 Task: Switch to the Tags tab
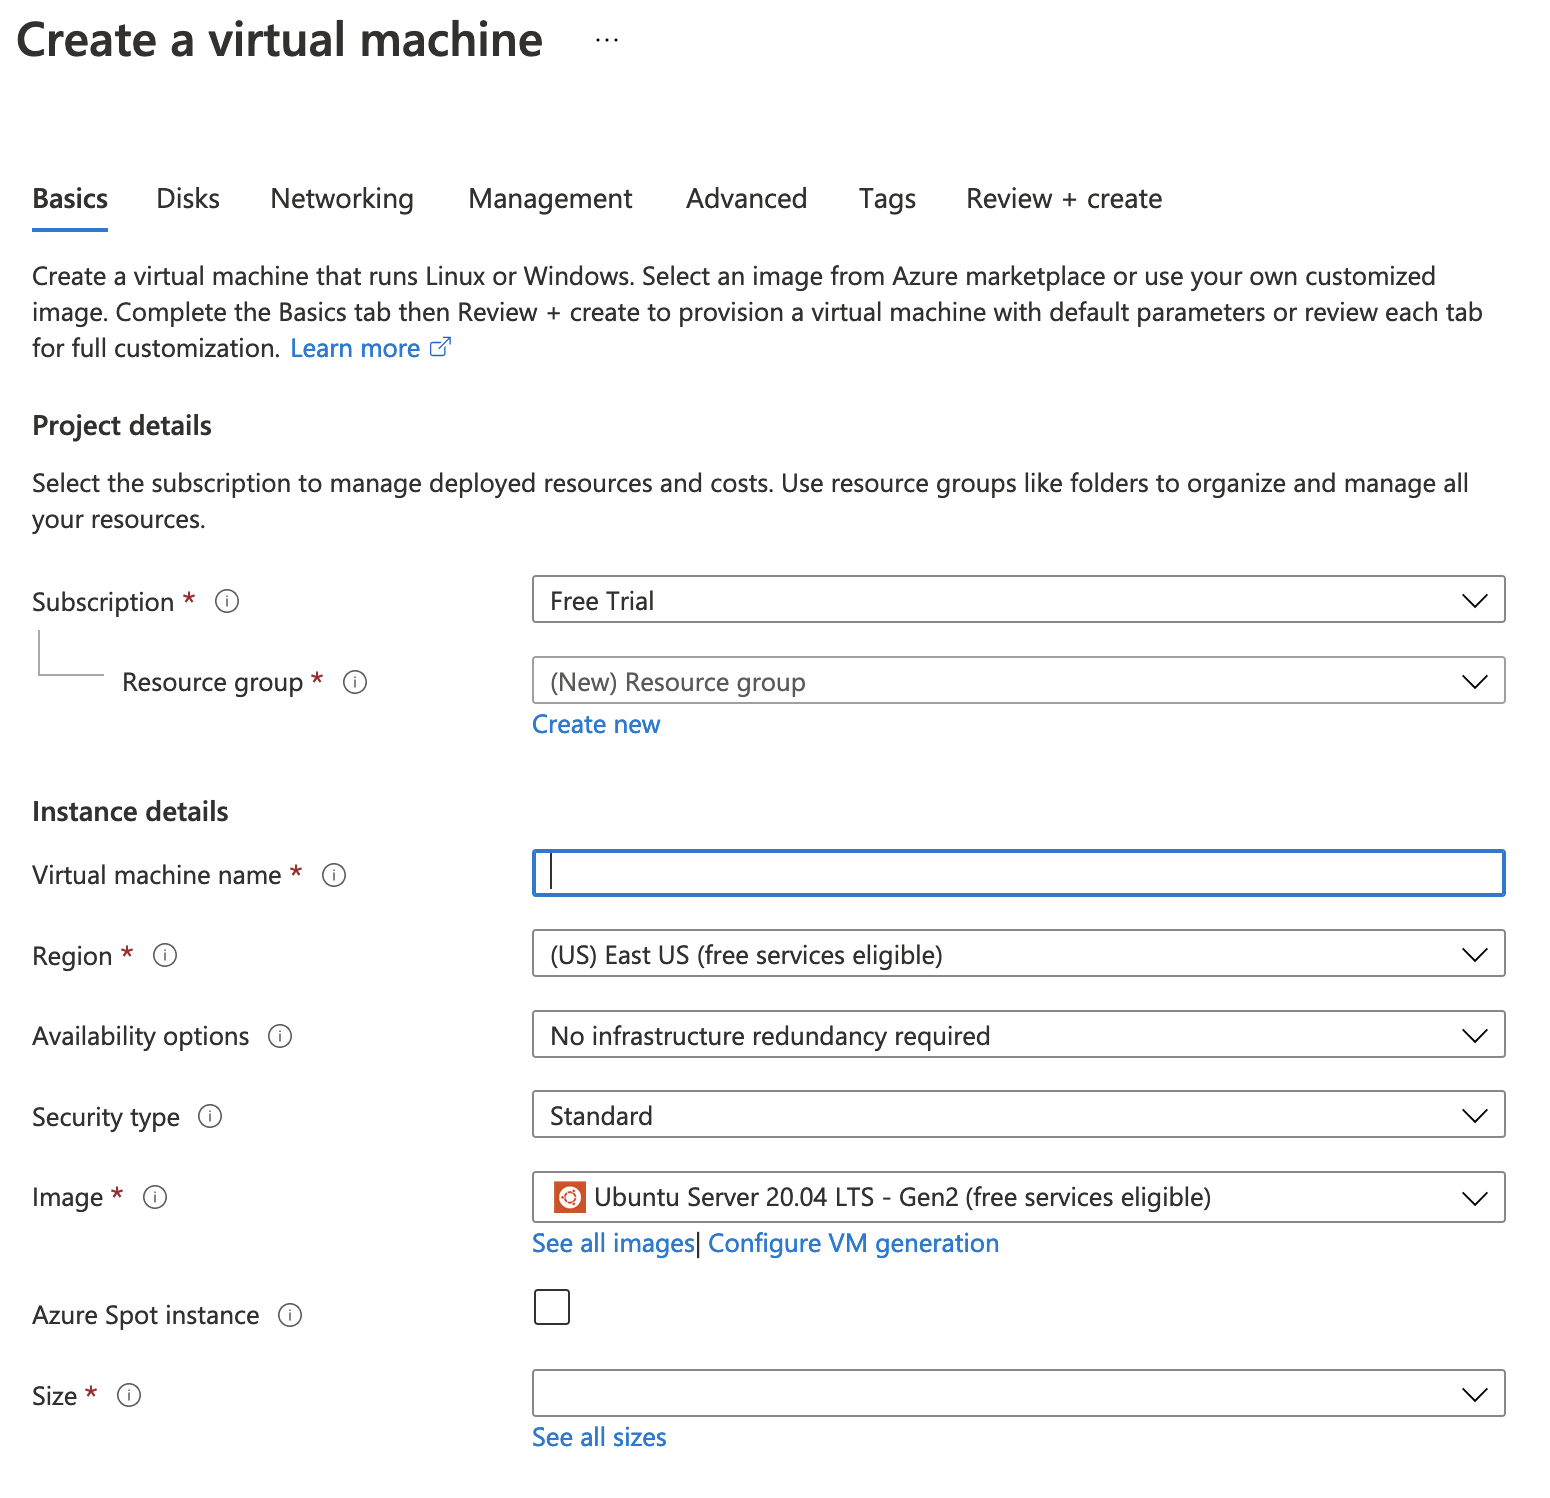pos(887,199)
